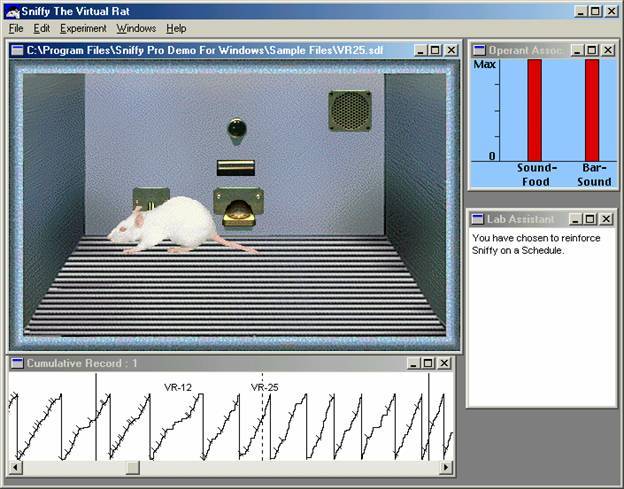Click the Sound-Food red bar

click(x=534, y=110)
